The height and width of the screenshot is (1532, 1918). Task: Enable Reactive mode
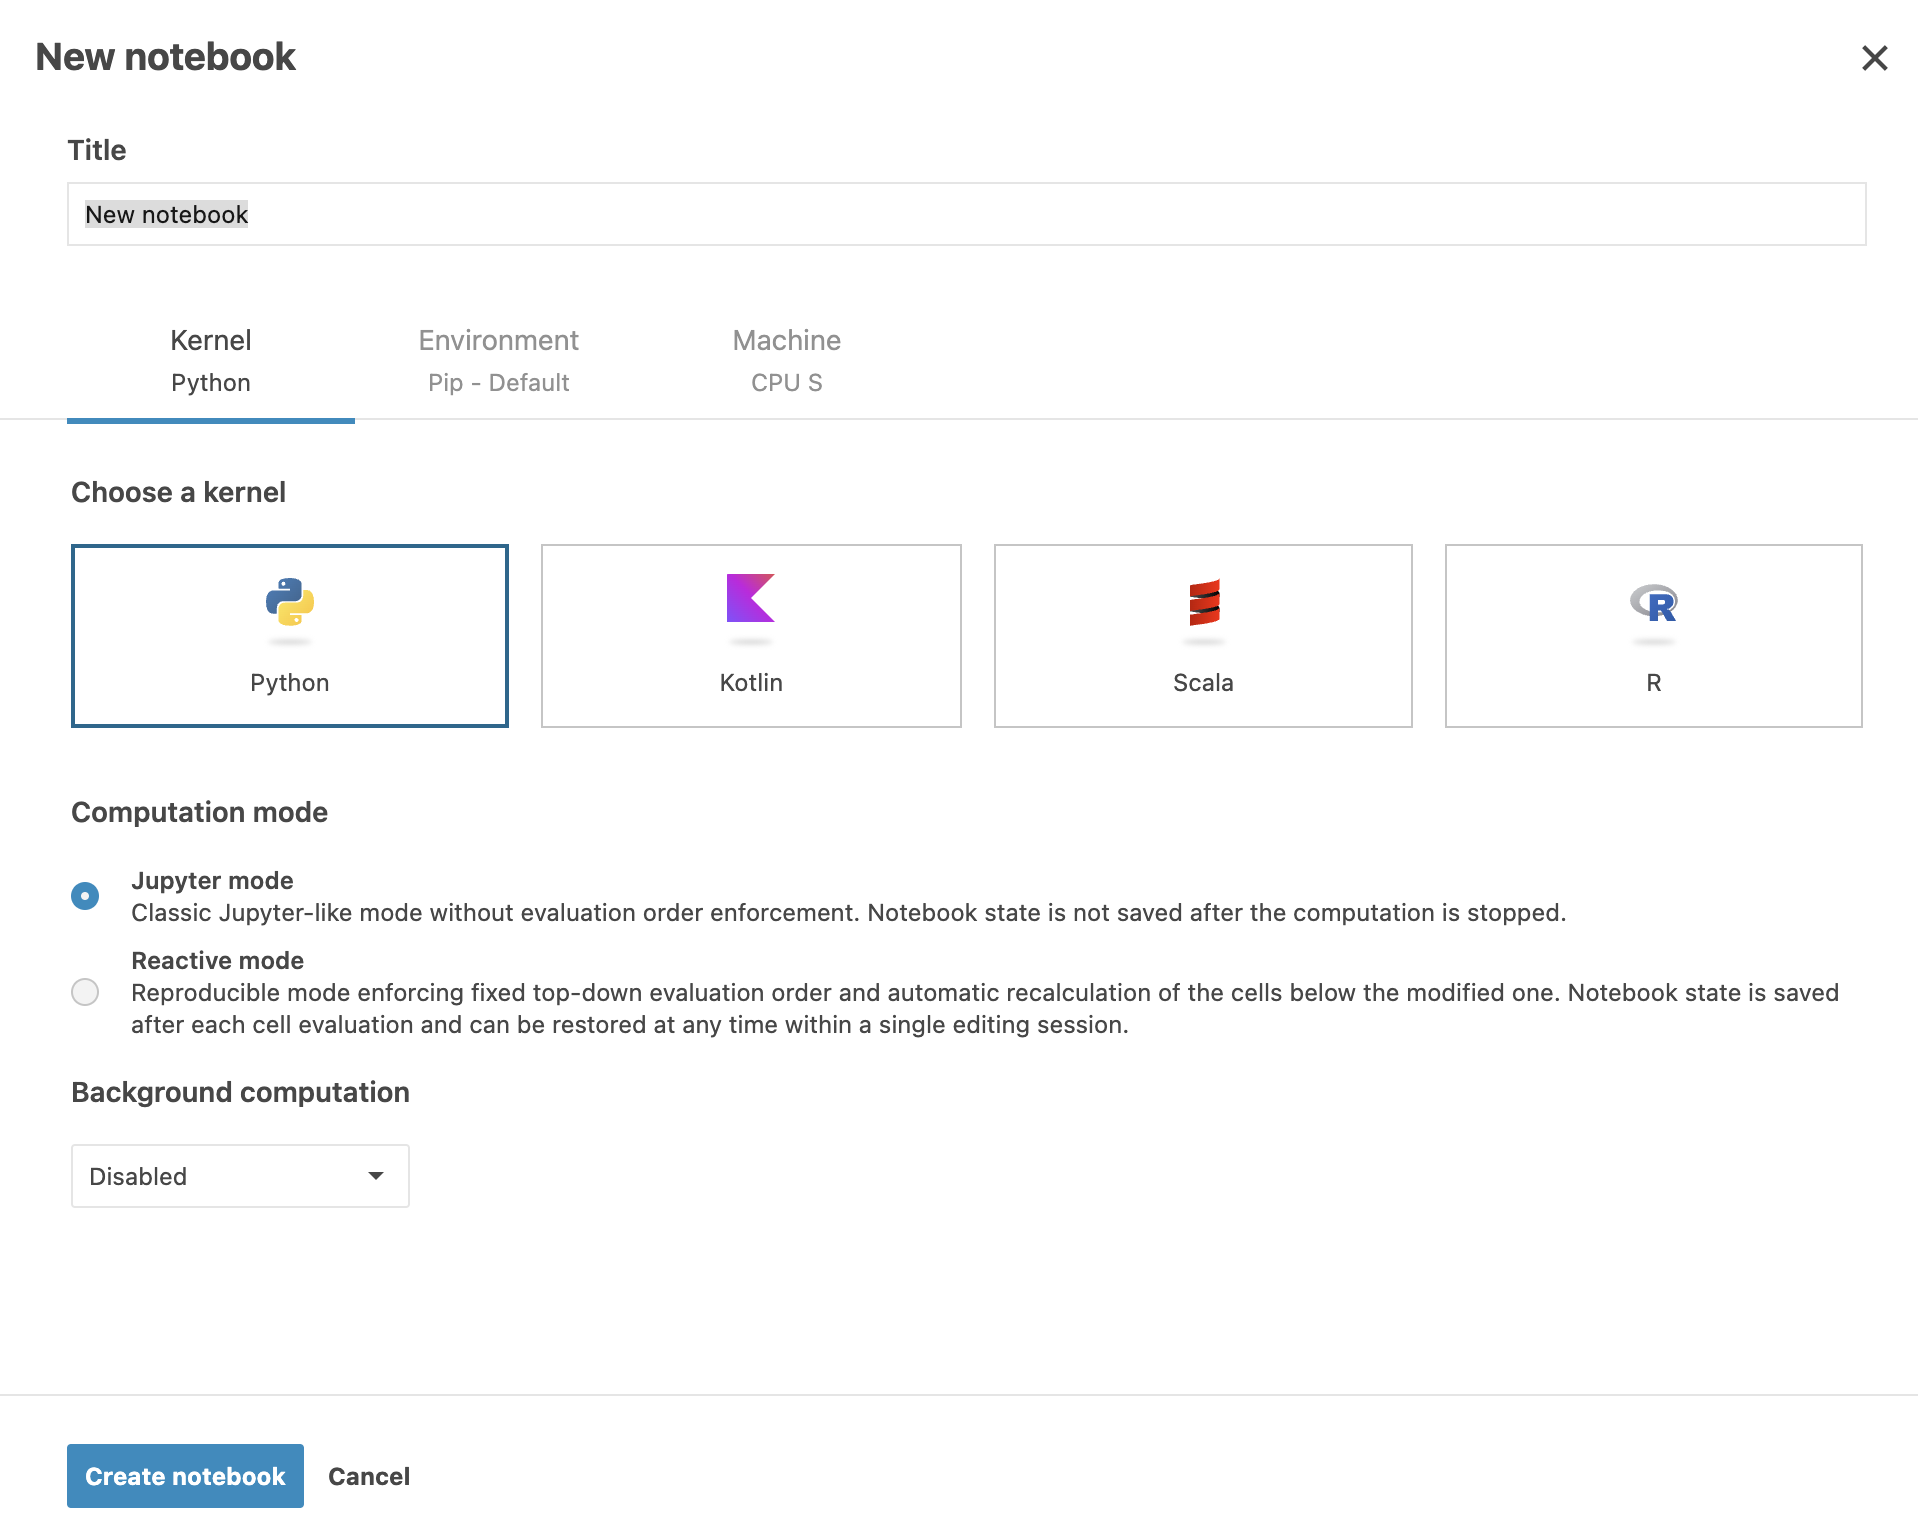coord(85,992)
